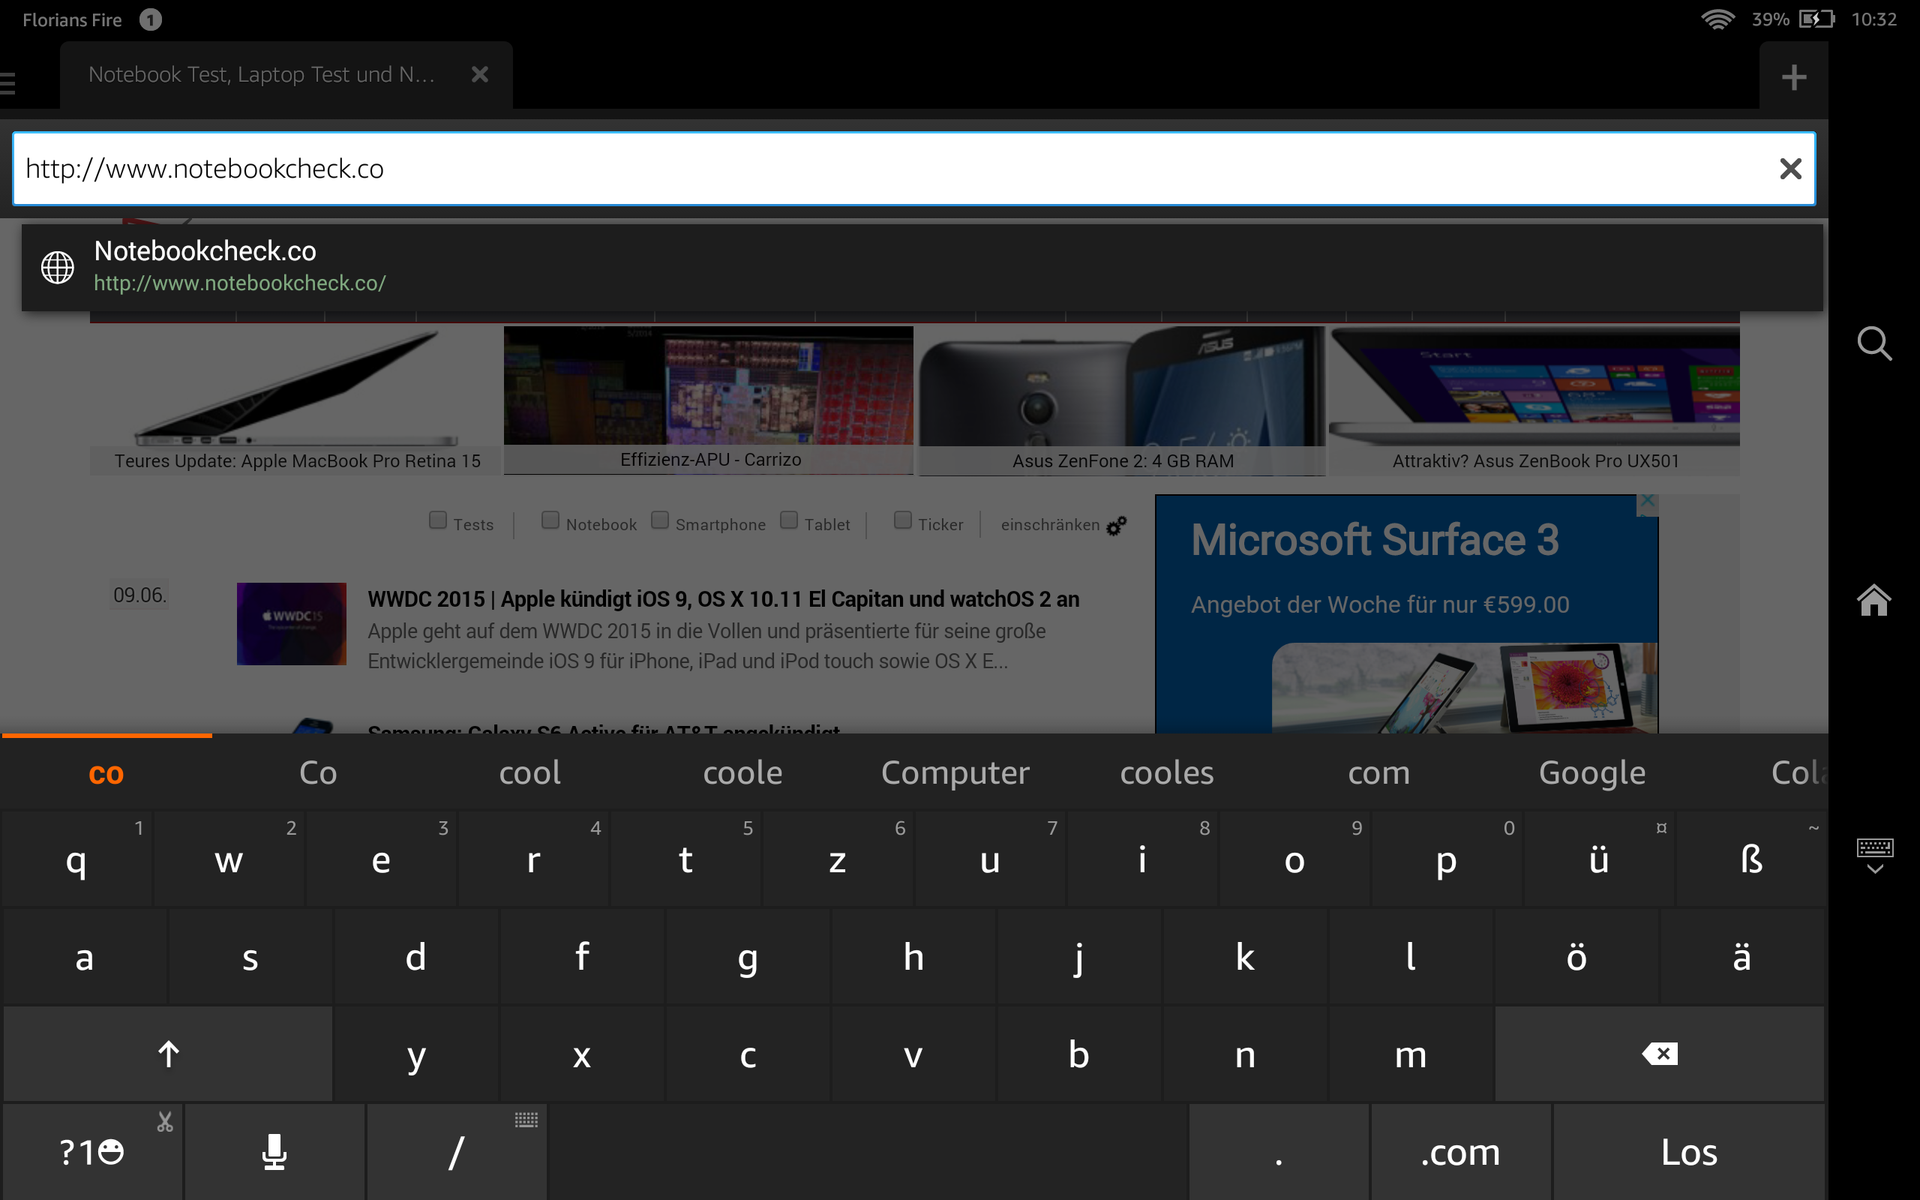Open Asus ZenFone 2 teaser

pyautogui.click(x=1122, y=400)
